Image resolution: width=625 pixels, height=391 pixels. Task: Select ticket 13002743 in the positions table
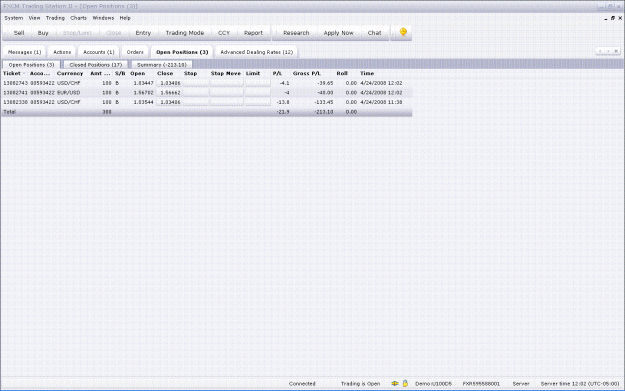16,83
